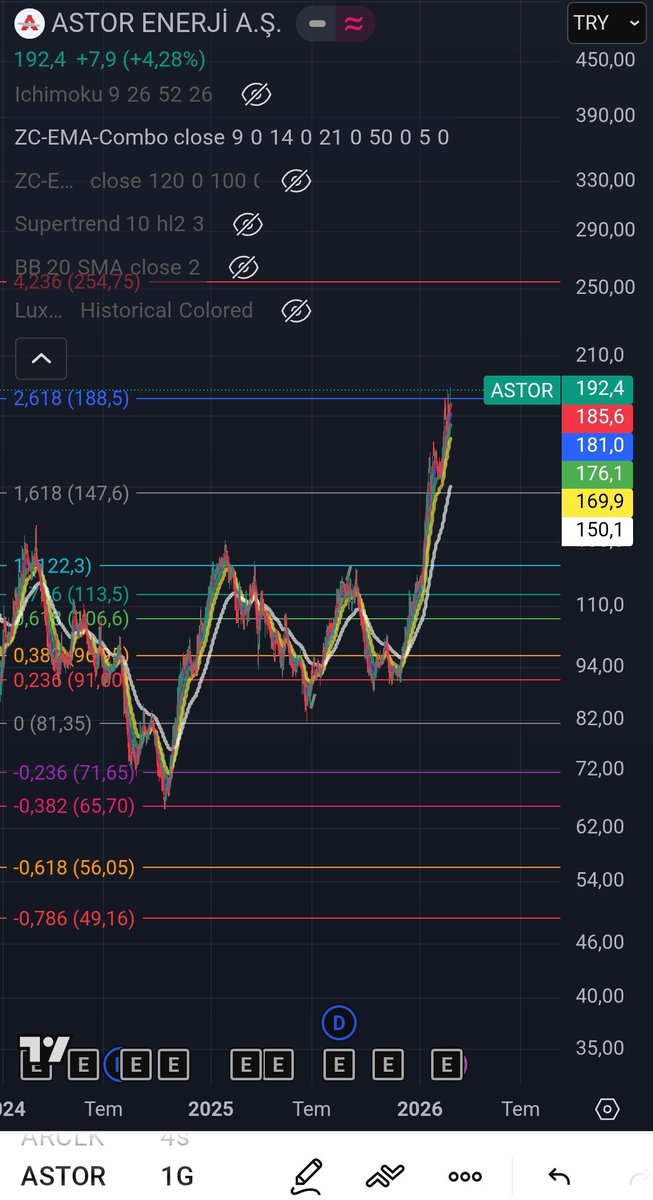653x1200 pixels.
Task: Change the 1G chart interval
Action: coord(177,1176)
